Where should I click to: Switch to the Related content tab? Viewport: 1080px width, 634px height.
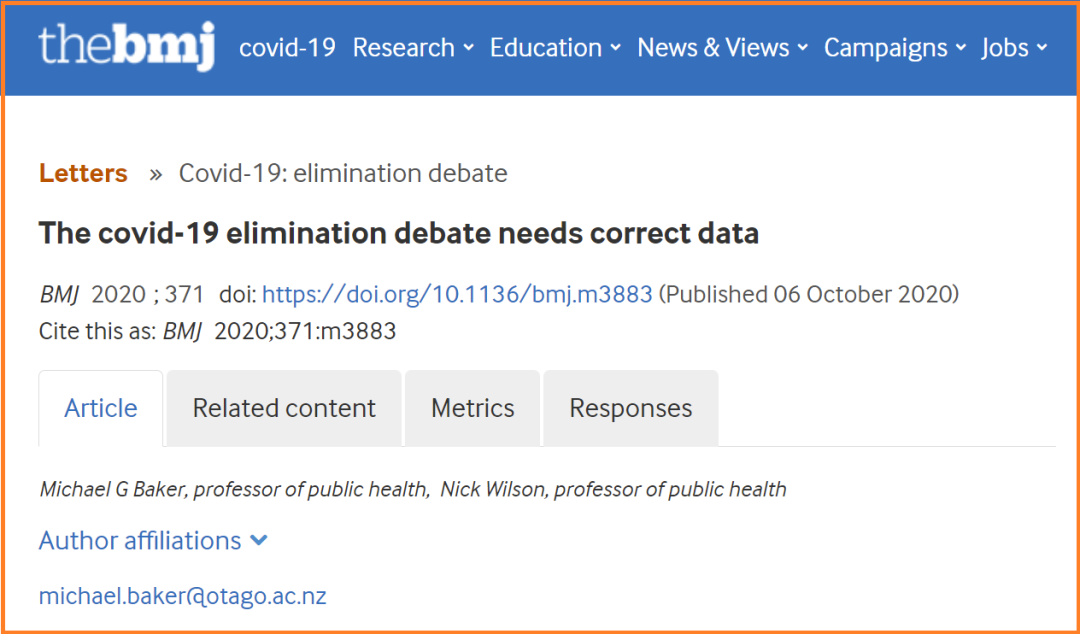pos(284,408)
